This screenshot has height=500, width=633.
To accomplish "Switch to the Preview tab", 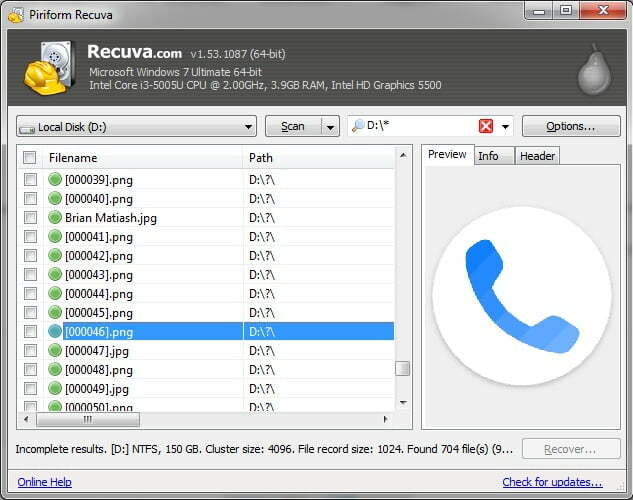I will pyautogui.click(x=447, y=154).
